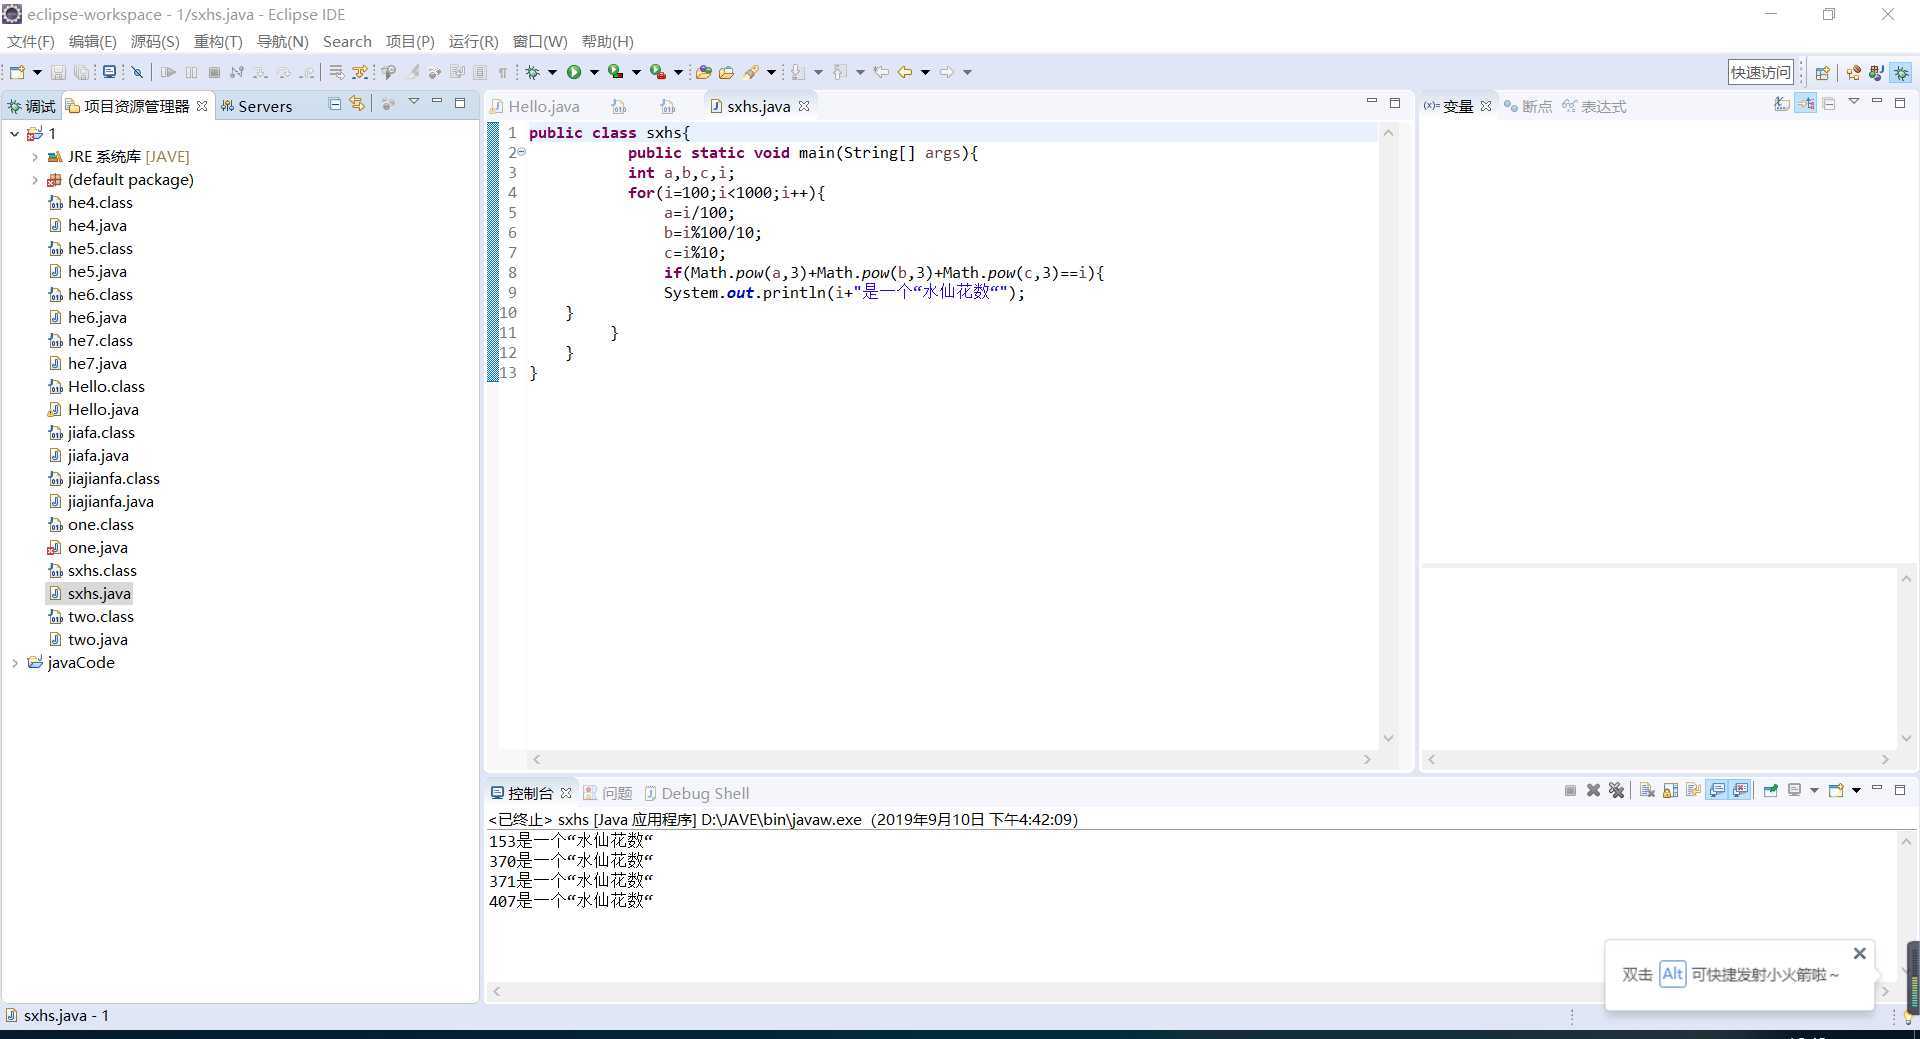This screenshot has width=1920, height=1039.
Task: Collapse project 1 in explorer tree
Action: [14, 133]
